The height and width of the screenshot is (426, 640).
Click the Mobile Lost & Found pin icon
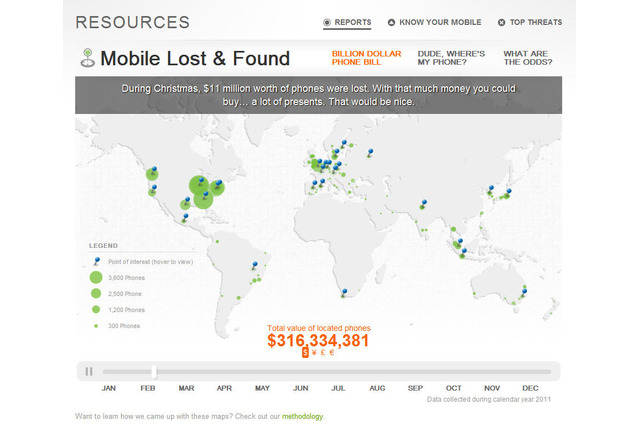(86, 58)
